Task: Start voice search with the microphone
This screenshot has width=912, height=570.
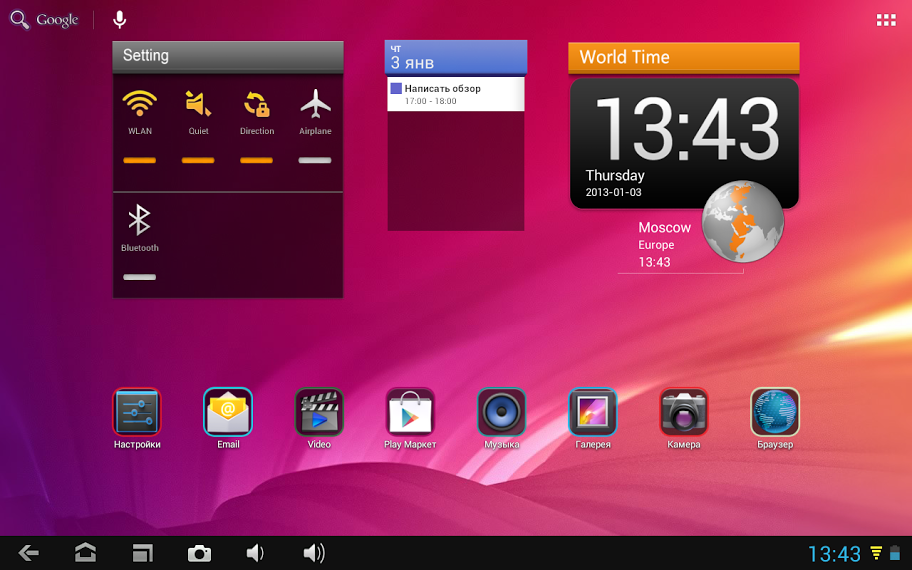Action: 119,20
